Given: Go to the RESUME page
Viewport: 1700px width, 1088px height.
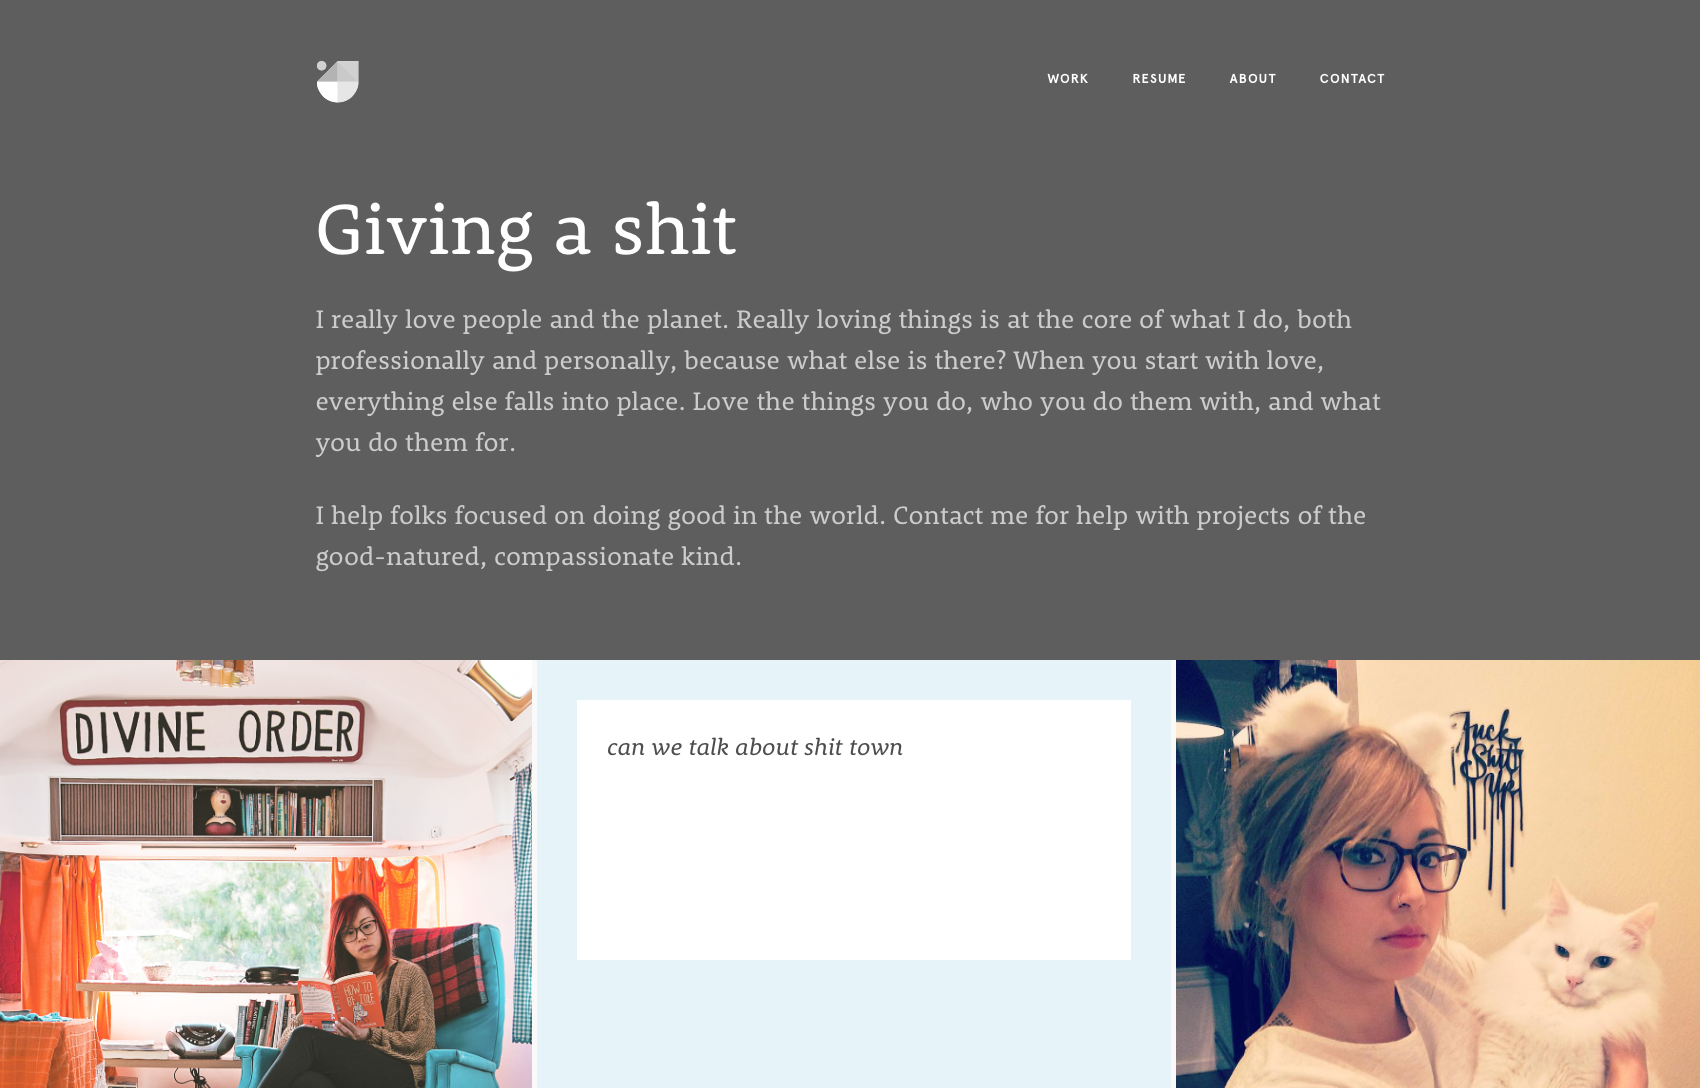Looking at the screenshot, I should [1159, 79].
